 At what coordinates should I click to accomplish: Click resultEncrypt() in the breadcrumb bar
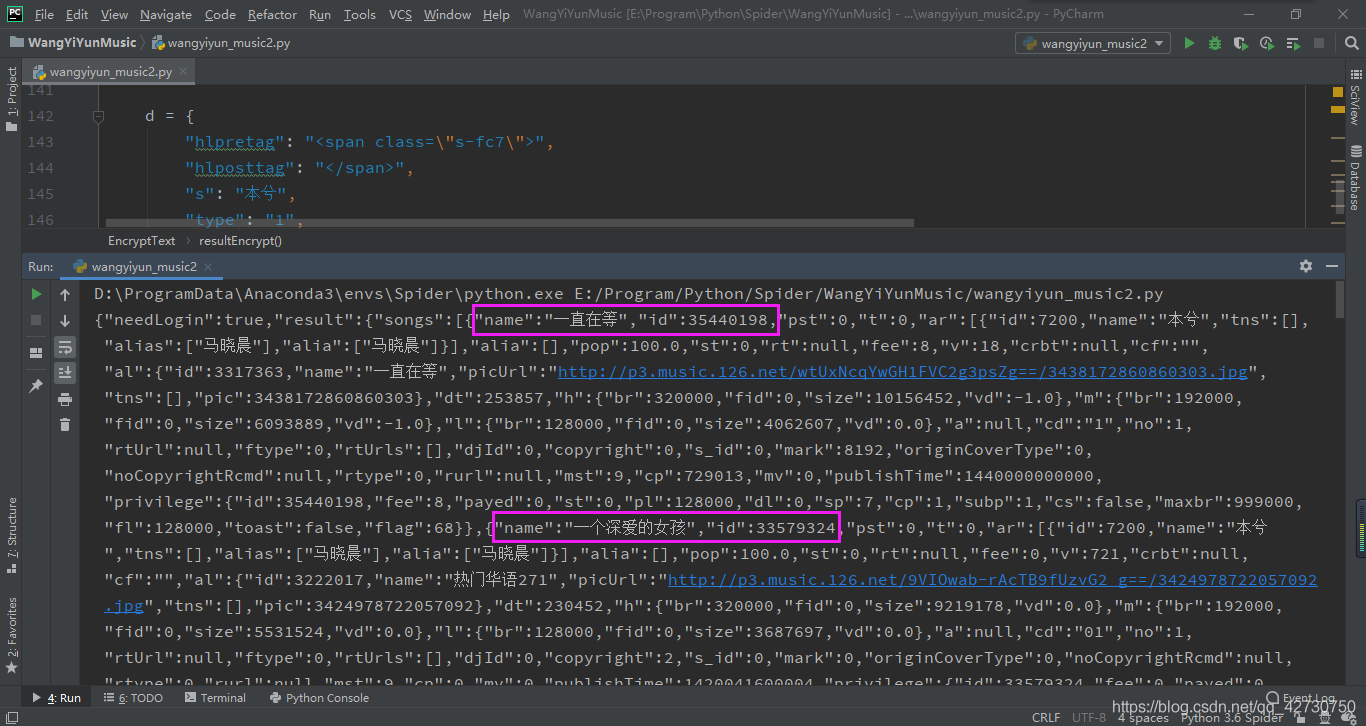point(240,240)
